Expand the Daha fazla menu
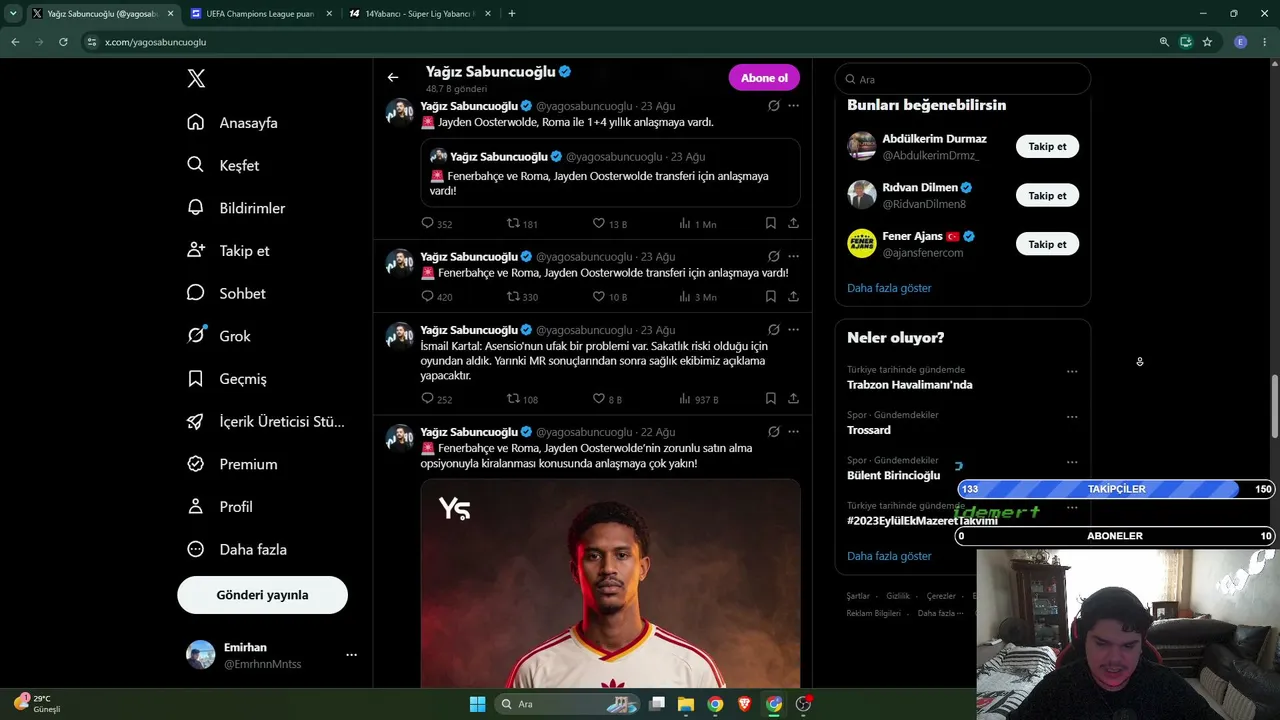The height and width of the screenshot is (720, 1280). click(x=237, y=549)
